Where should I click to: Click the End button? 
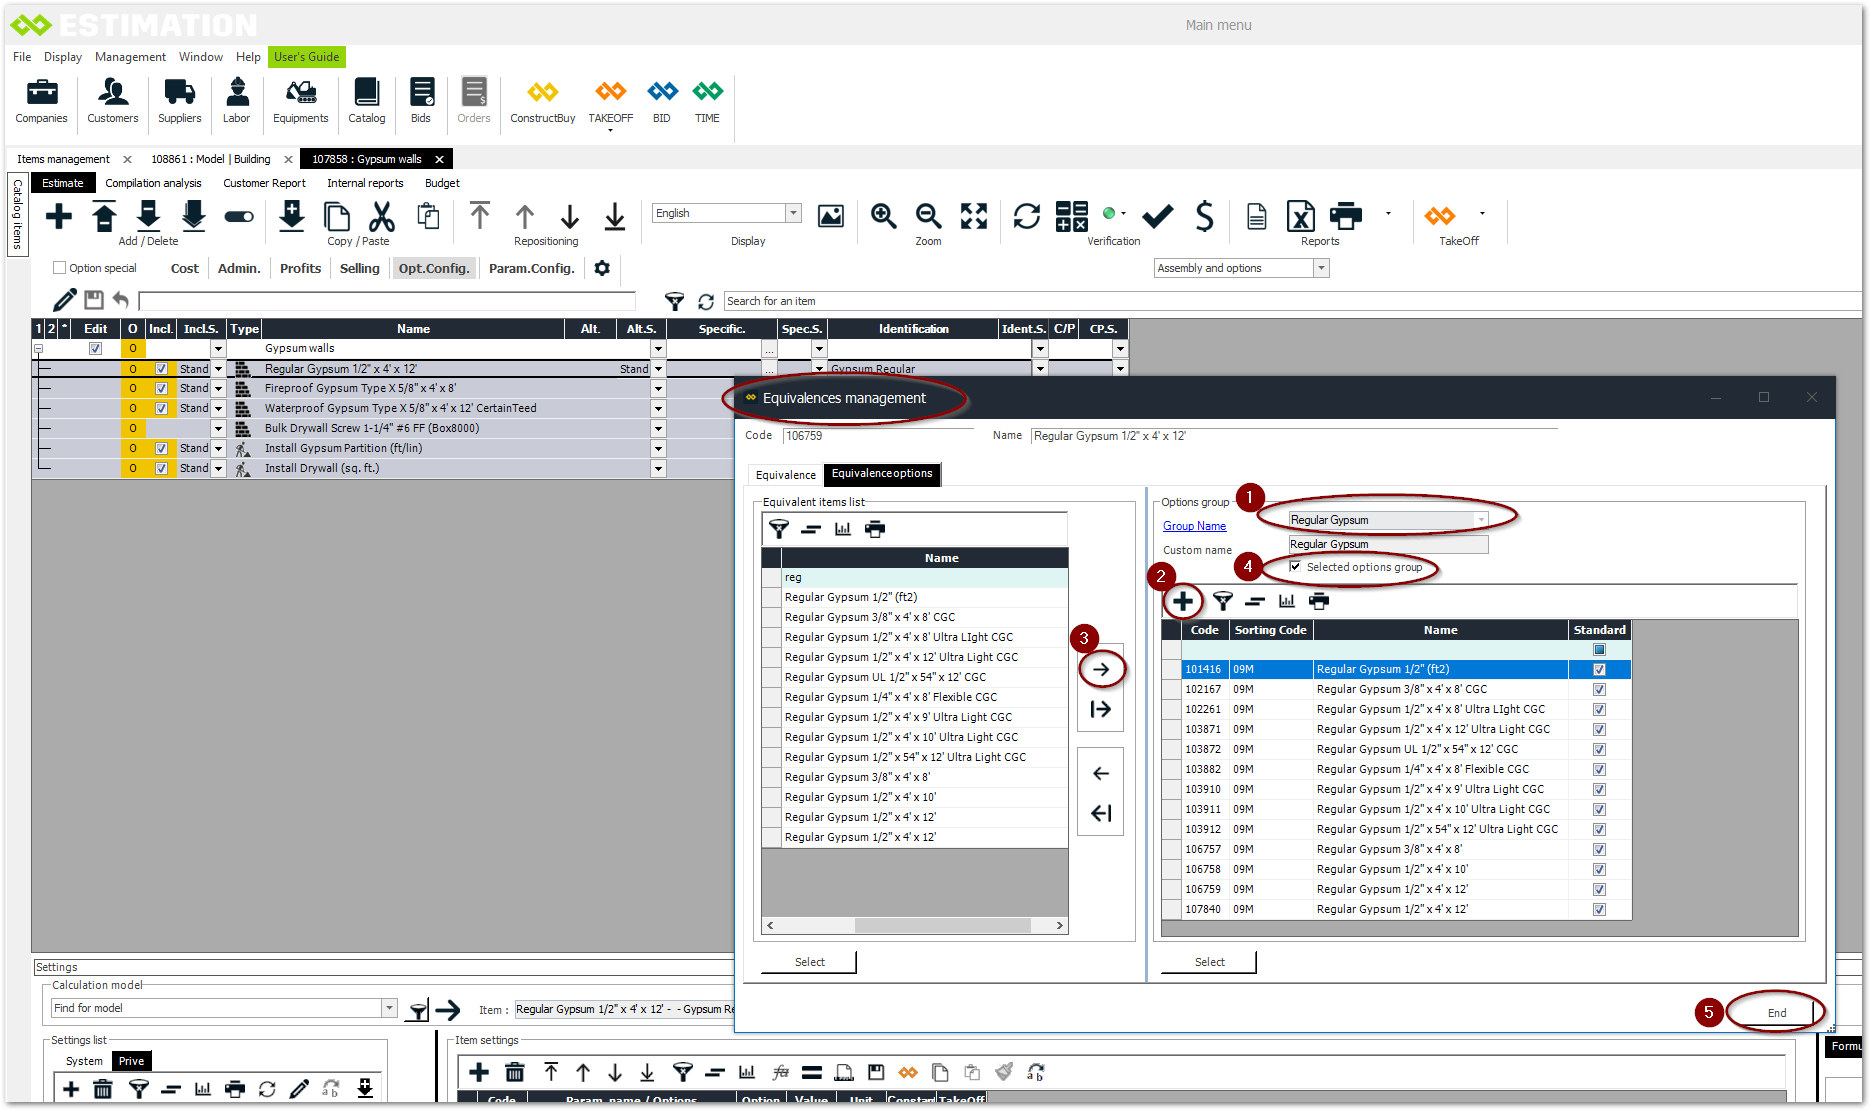pyautogui.click(x=1776, y=1013)
